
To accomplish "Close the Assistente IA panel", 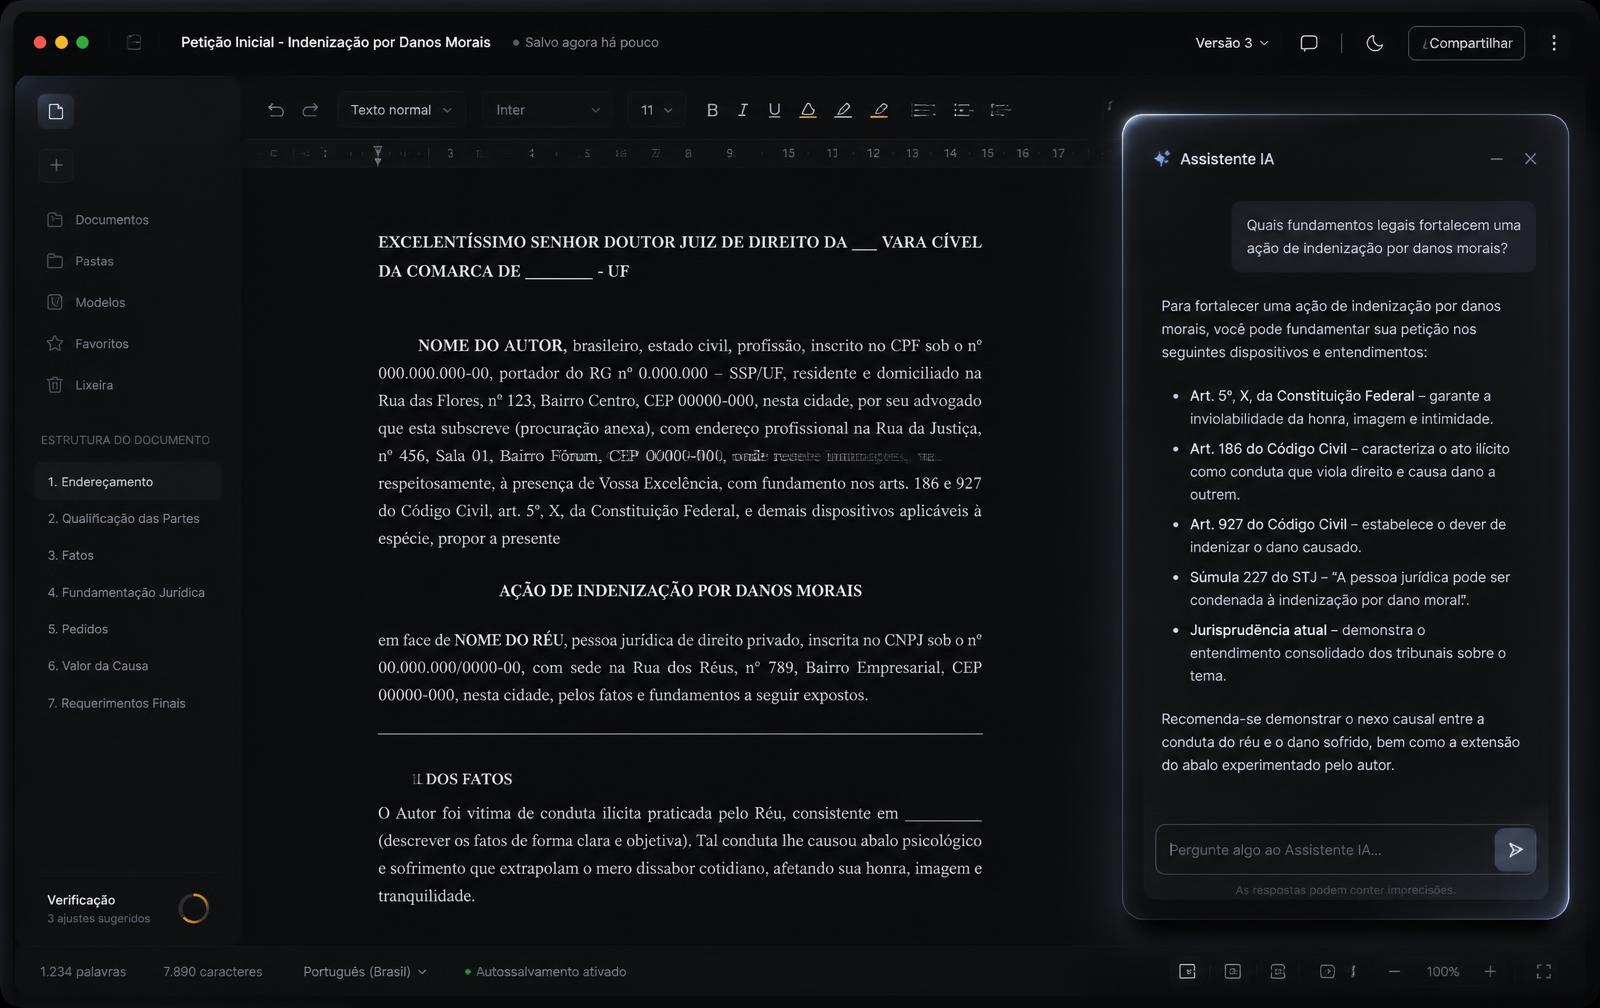I will click(1530, 159).
